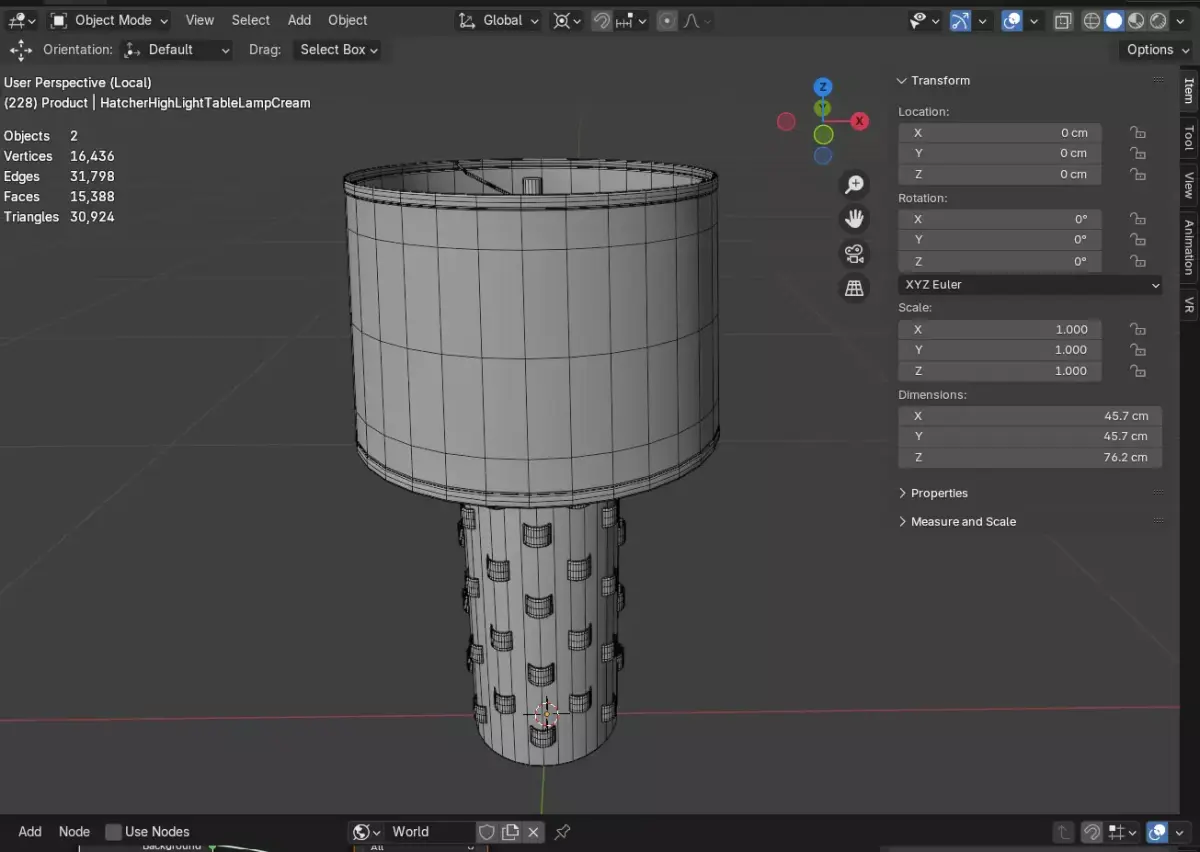Click the red X axis gizmo handle
Viewport: 1200px width, 852px height.
859,121
